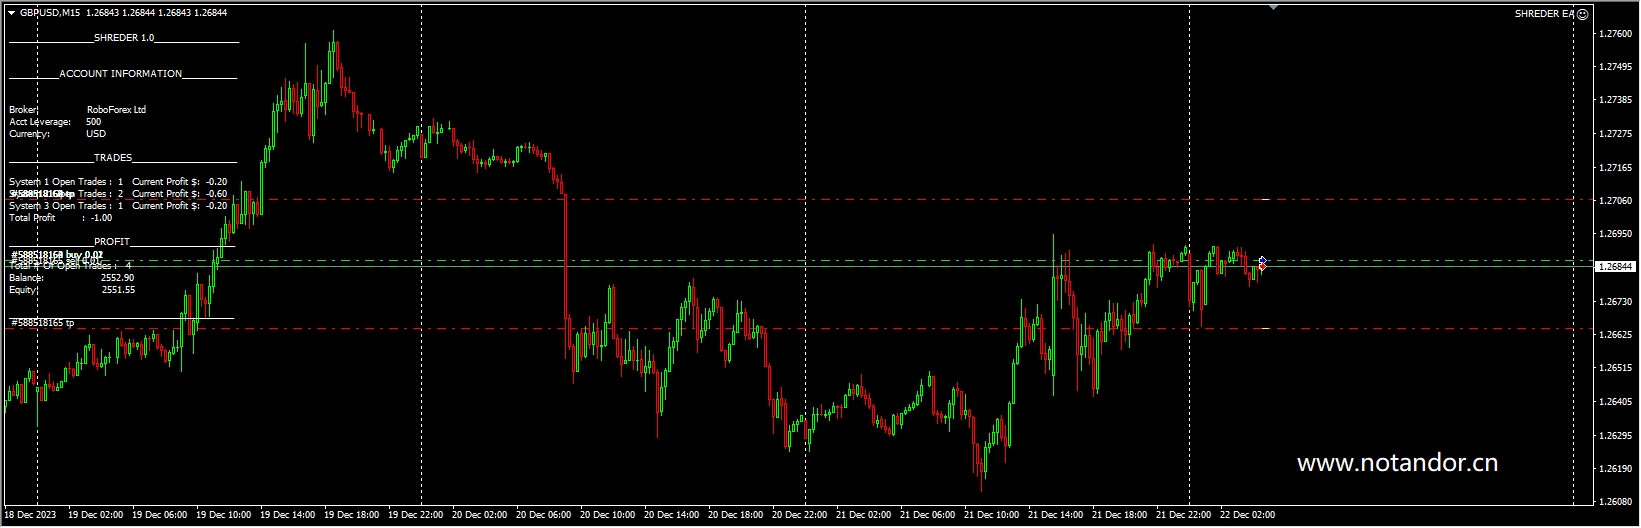1641x528 pixels.
Task: Click time axis label 19 Dec 02:00
Action: [95, 515]
